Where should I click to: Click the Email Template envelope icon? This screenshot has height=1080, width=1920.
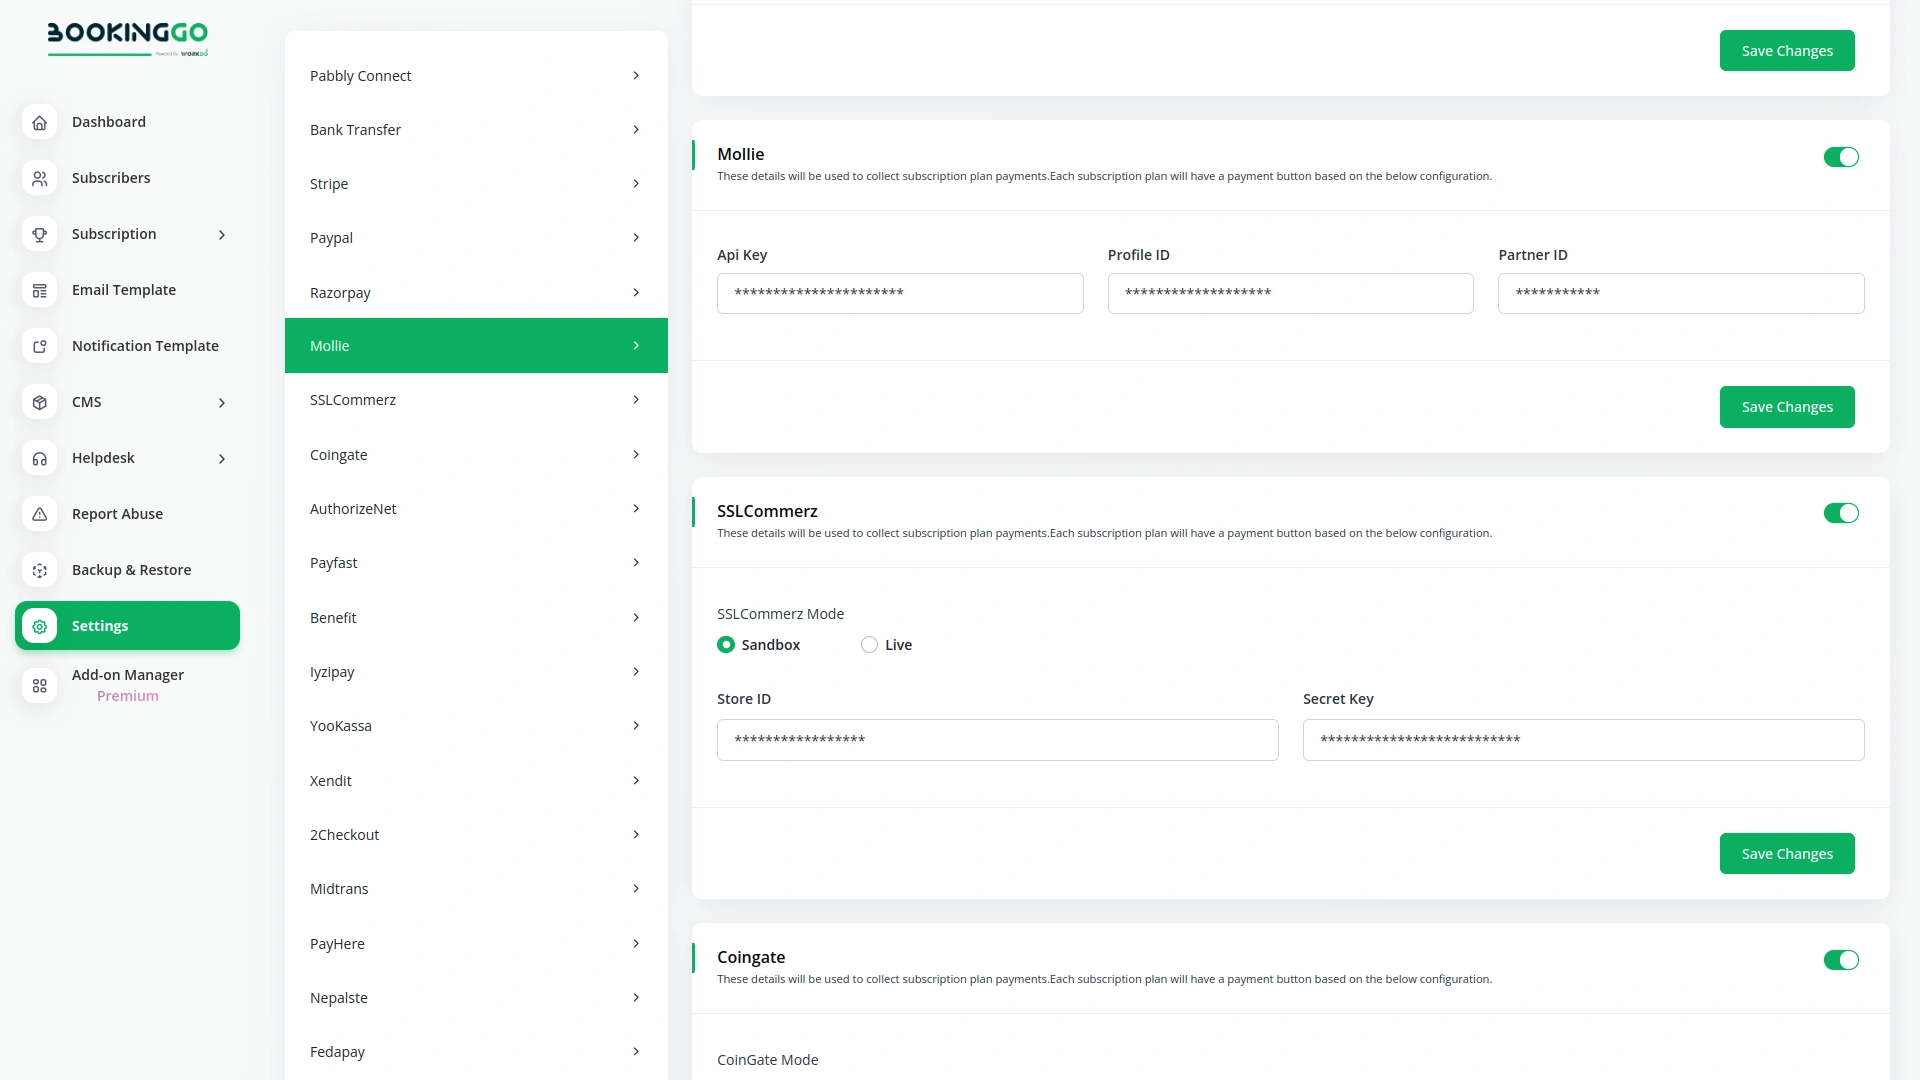coord(39,290)
